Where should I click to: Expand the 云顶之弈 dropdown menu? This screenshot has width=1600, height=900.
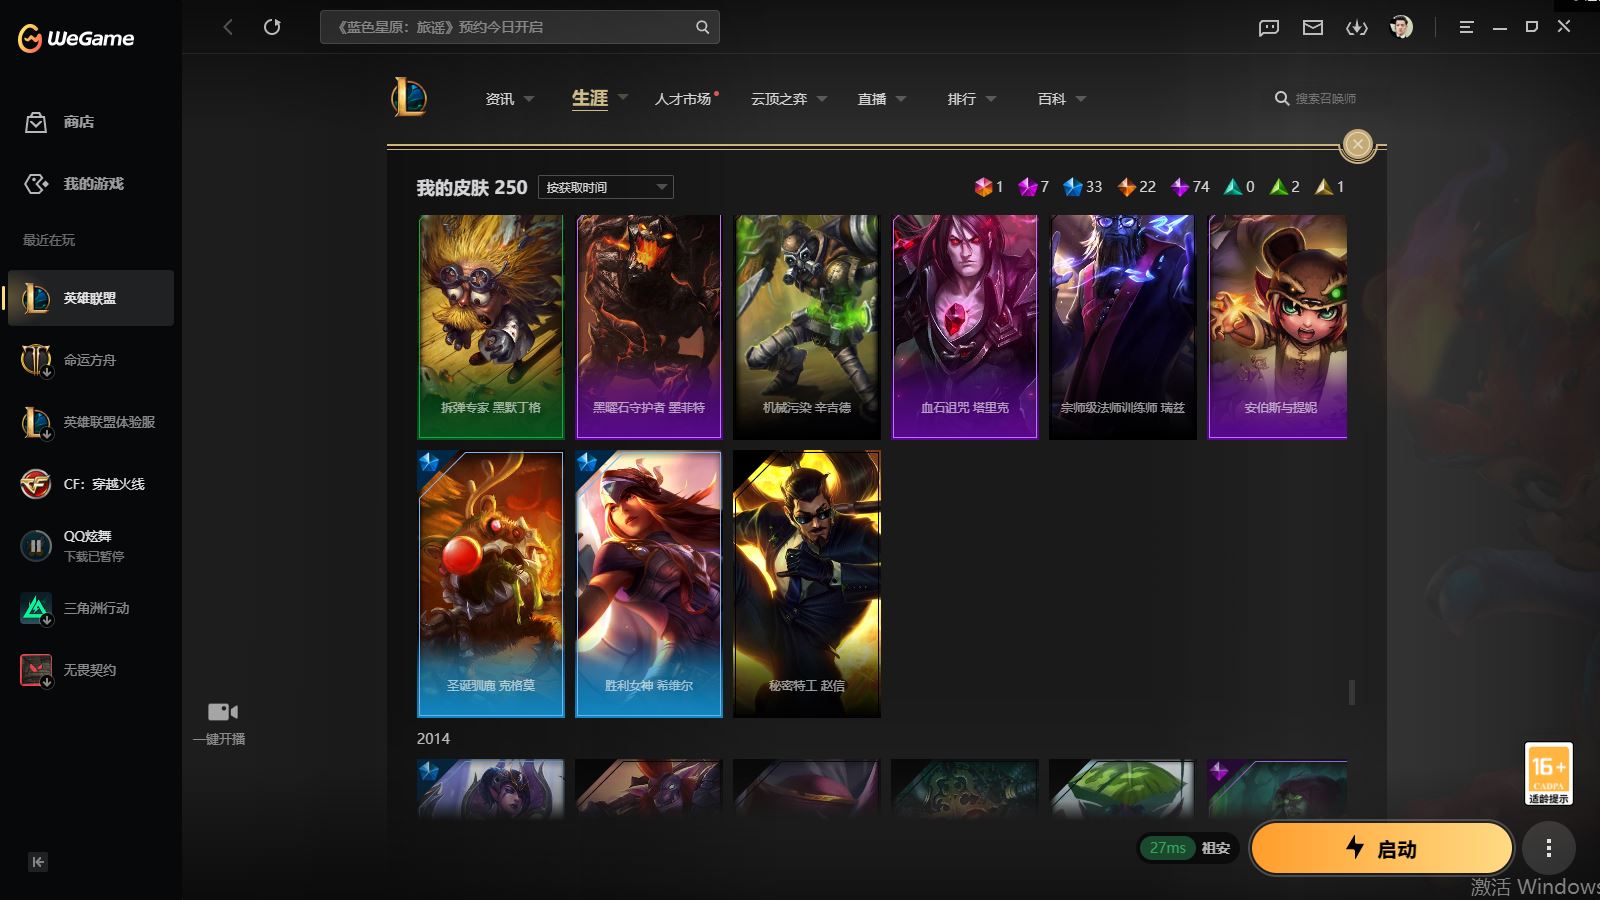(822, 99)
